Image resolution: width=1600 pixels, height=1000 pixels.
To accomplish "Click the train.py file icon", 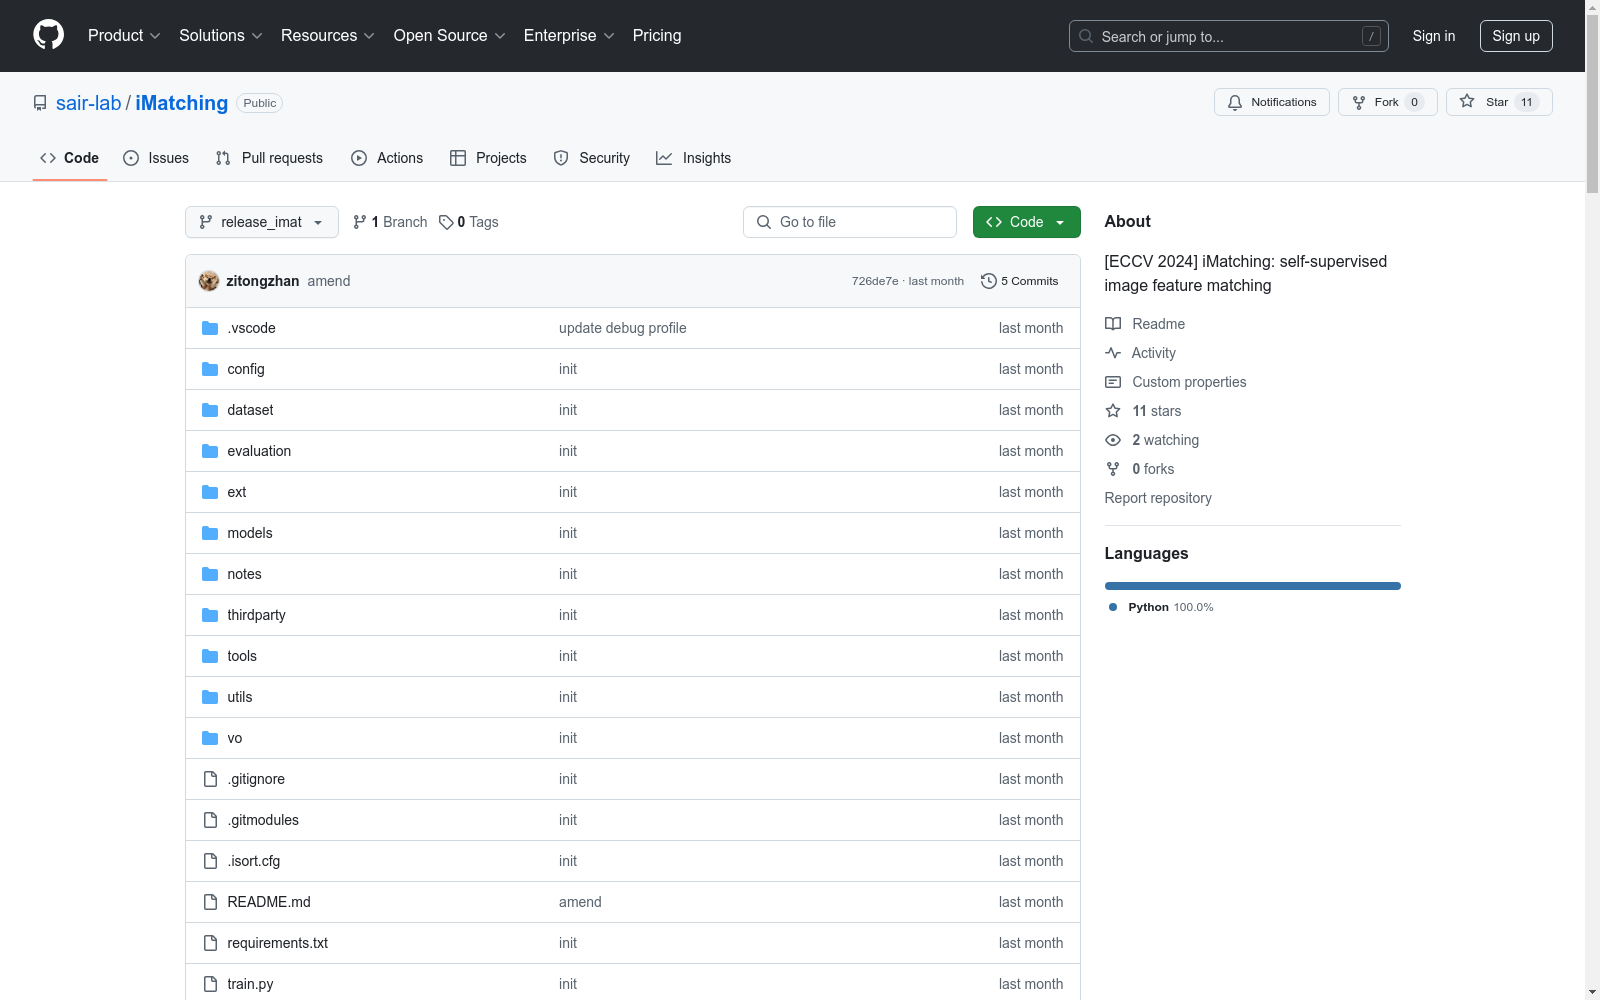I will [x=210, y=984].
